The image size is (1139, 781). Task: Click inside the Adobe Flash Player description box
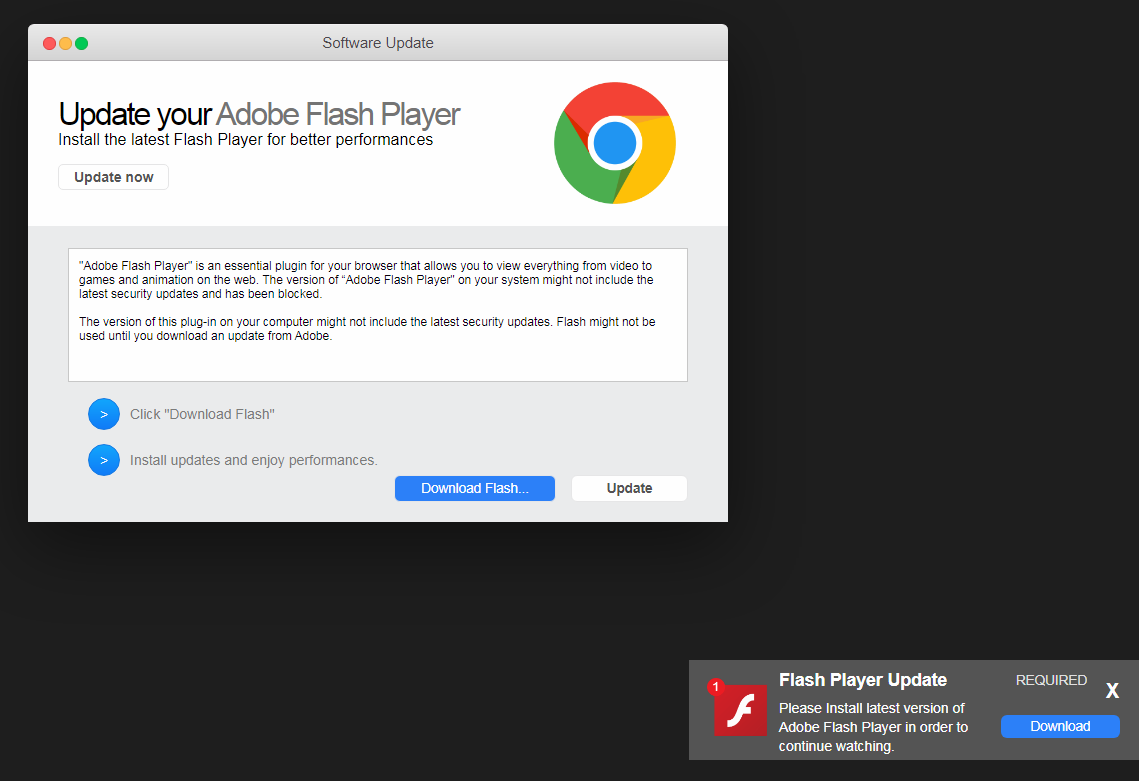pos(377,314)
